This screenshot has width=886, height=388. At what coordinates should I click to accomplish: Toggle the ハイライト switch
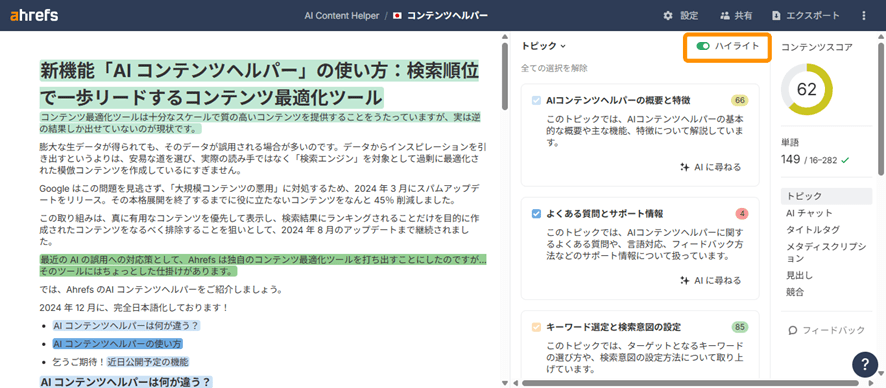[703, 46]
